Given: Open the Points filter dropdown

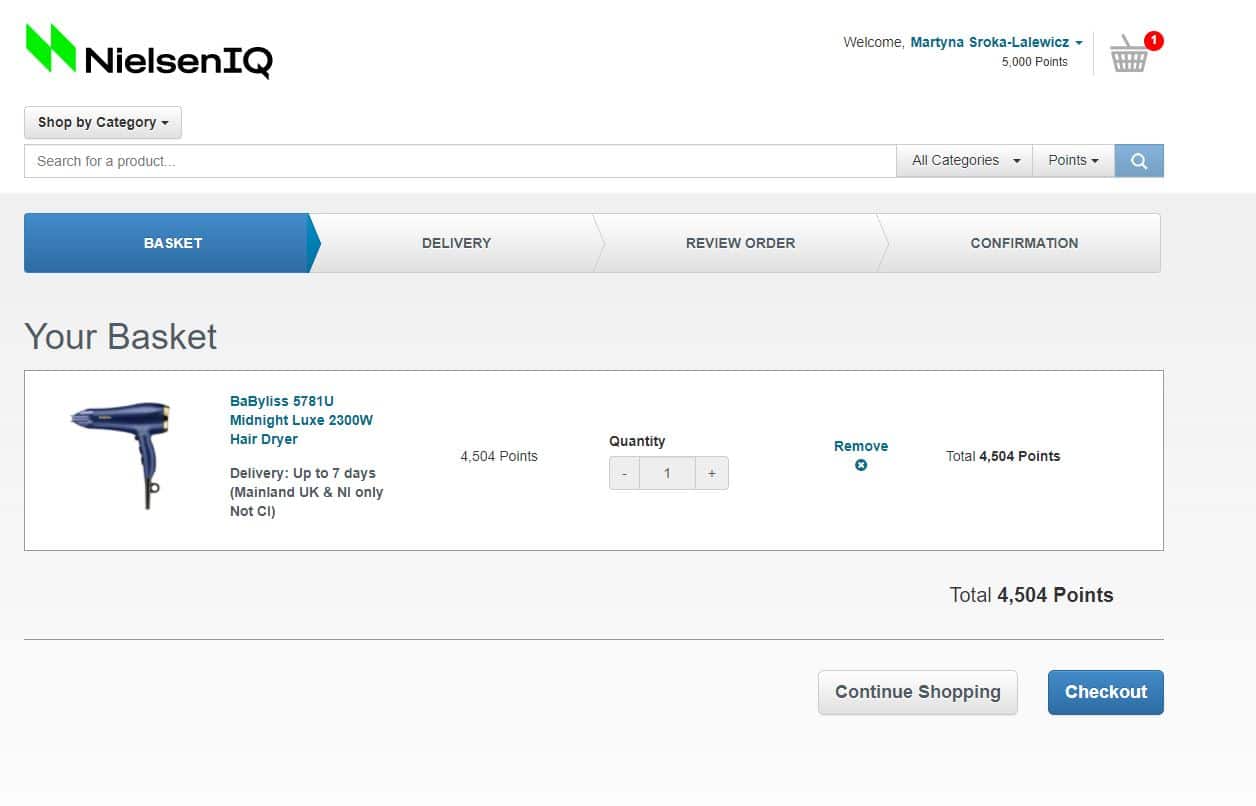Looking at the screenshot, I should (x=1073, y=161).
